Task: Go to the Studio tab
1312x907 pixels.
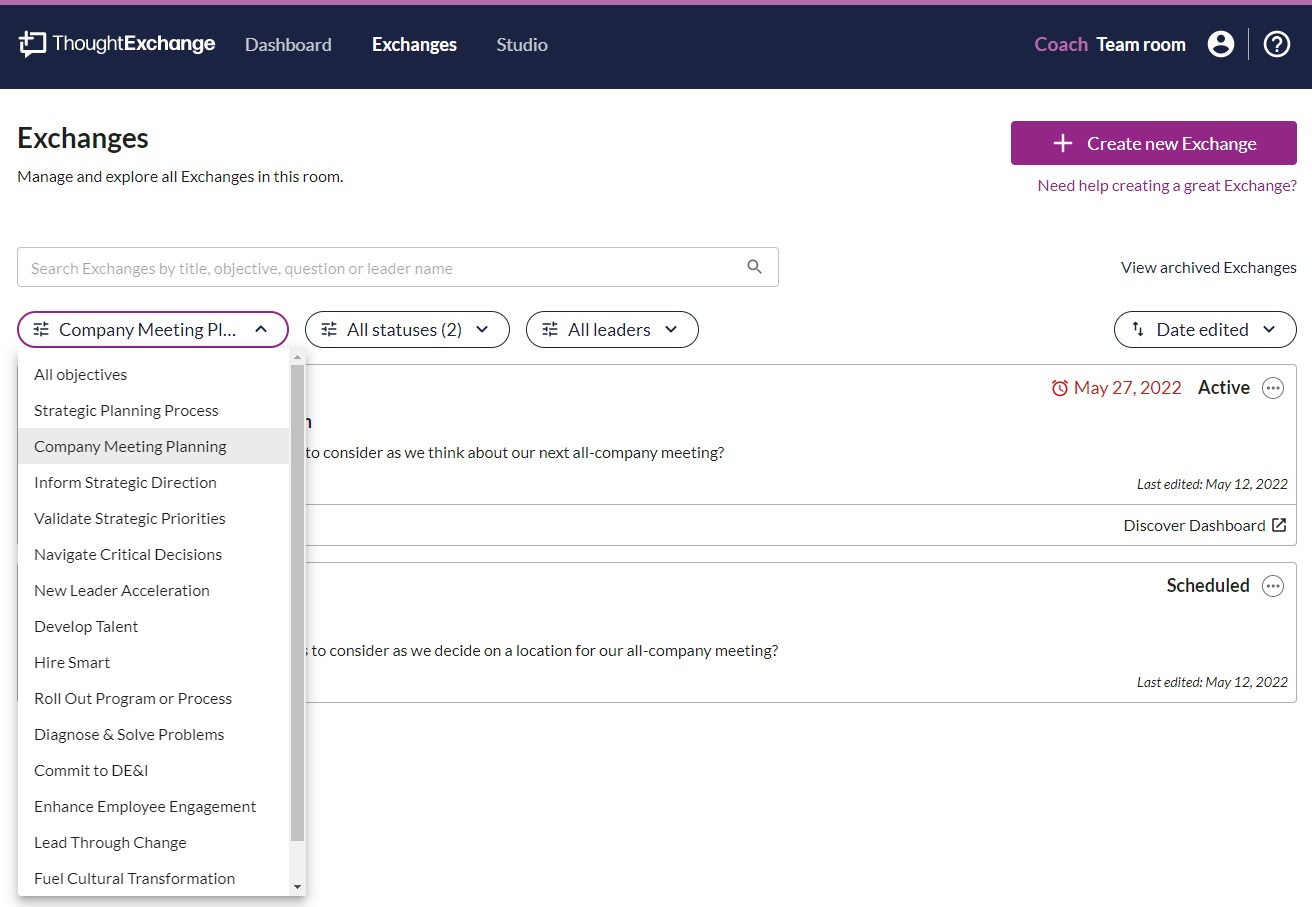Action: point(522,44)
